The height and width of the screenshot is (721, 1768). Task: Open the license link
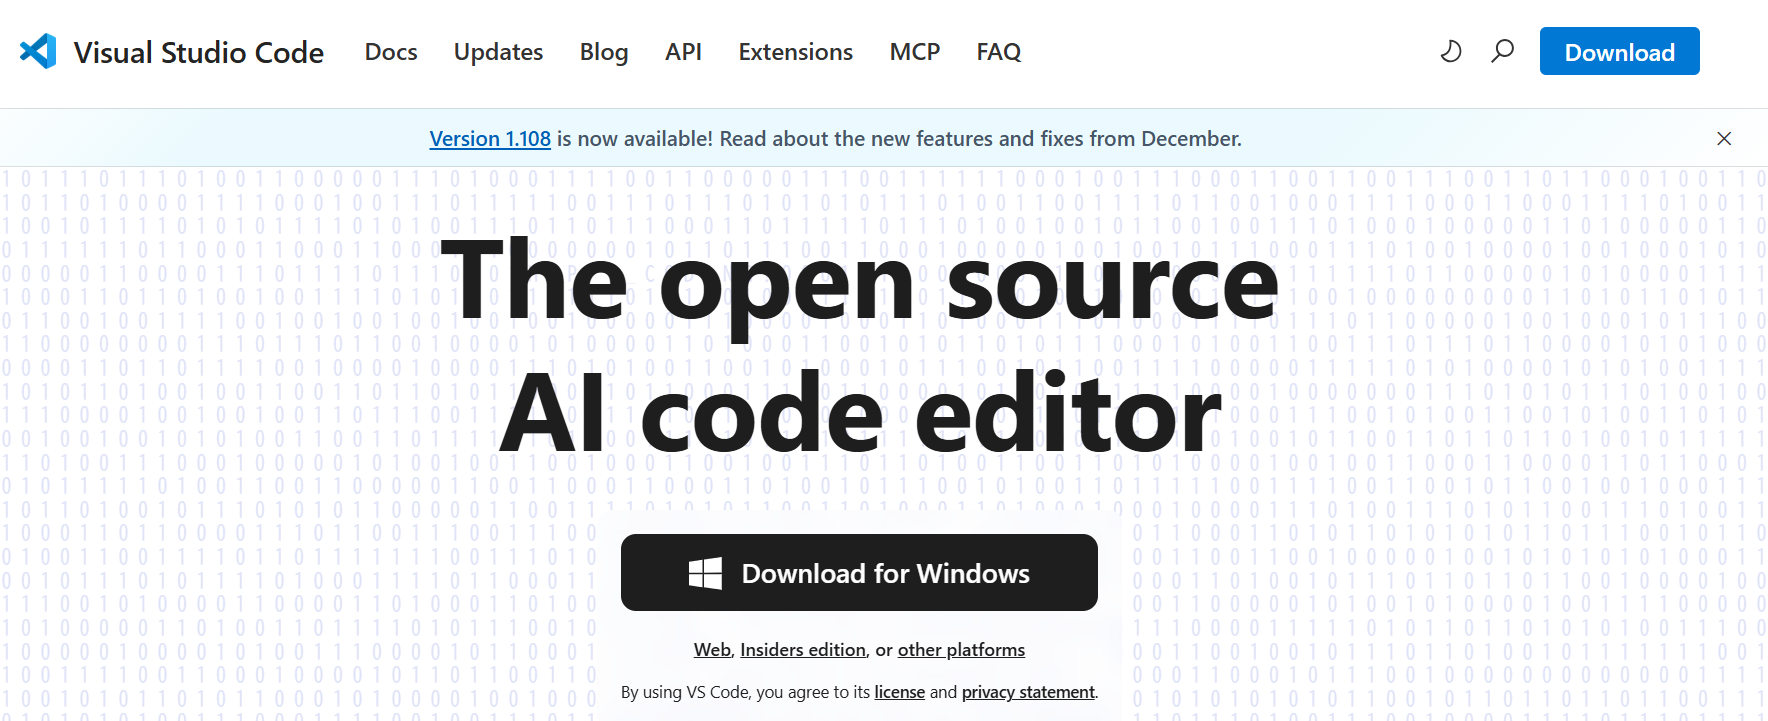900,692
